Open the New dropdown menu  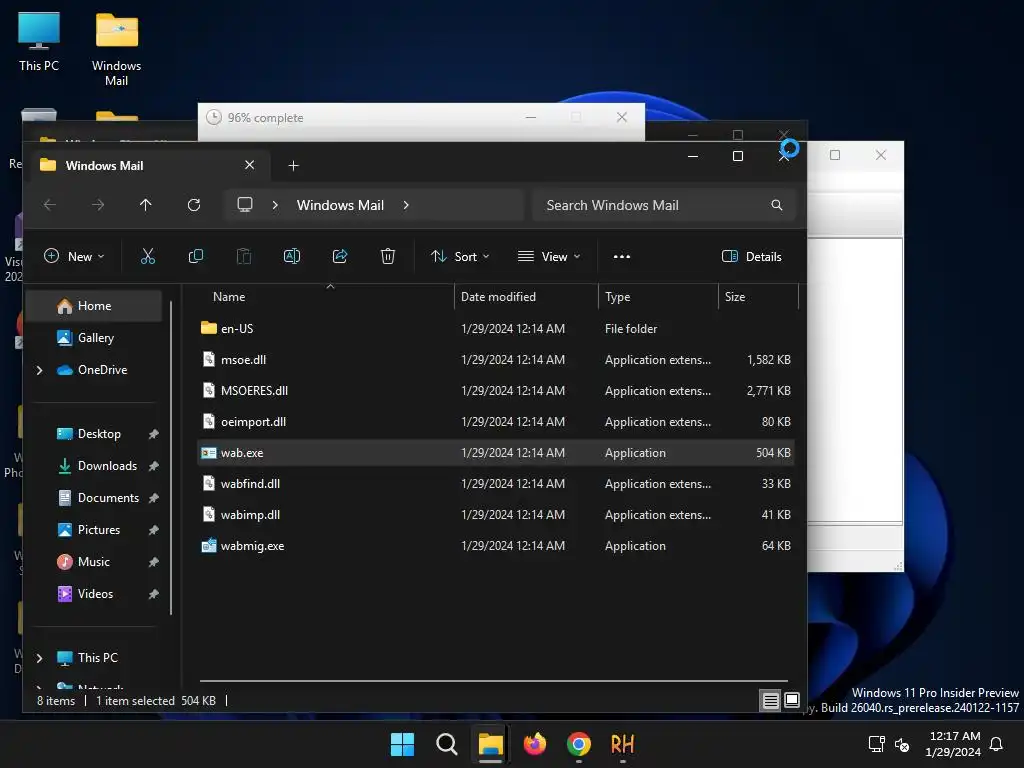click(74, 257)
